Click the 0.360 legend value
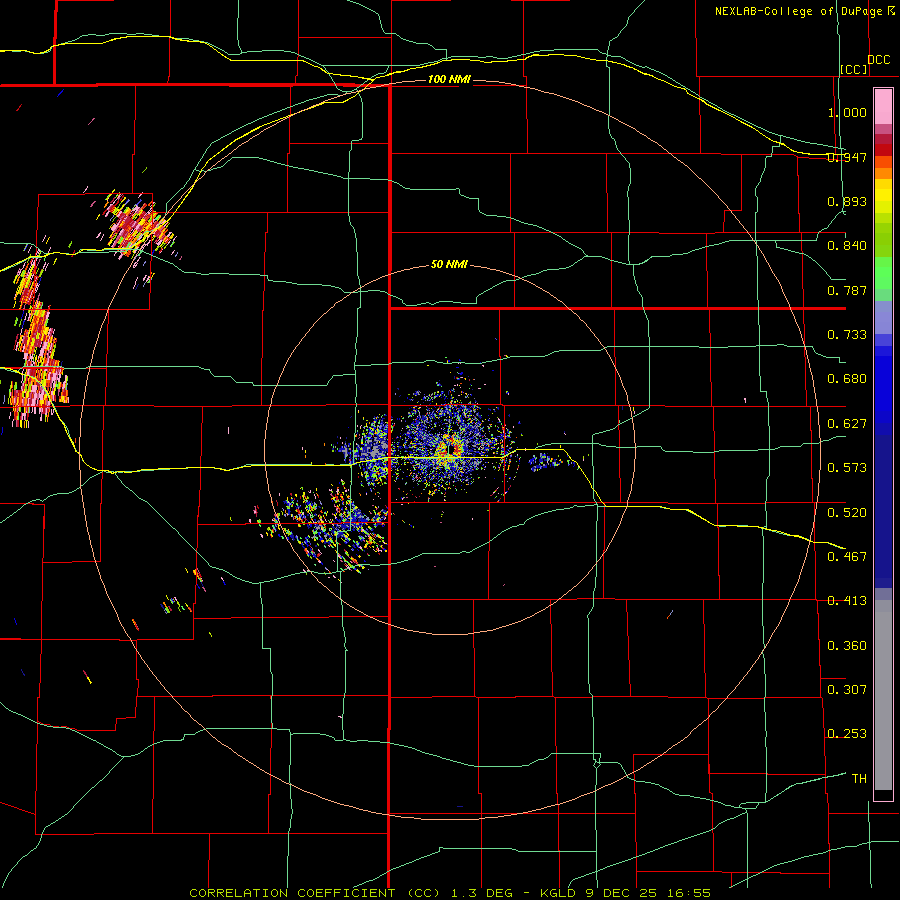Viewport: 900px width, 900px height. coord(847,646)
